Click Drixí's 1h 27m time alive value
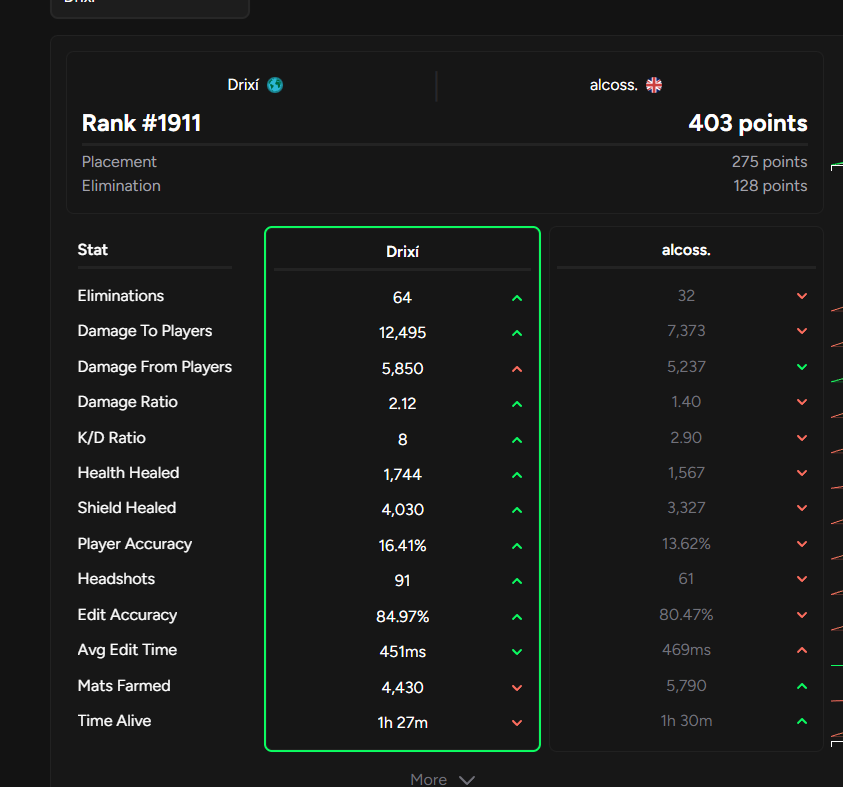Image resolution: width=843 pixels, height=787 pixels. pyautogui.click(x=402, y=723)
